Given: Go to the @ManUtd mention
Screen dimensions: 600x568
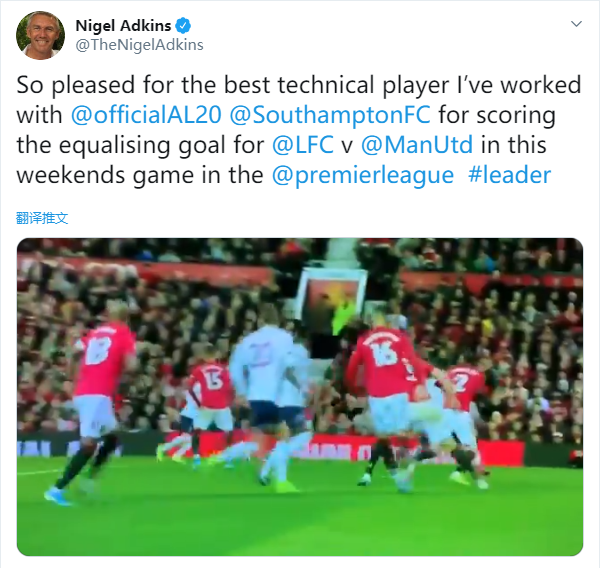Looking at the screenshot, I should [x=417, y=145].
